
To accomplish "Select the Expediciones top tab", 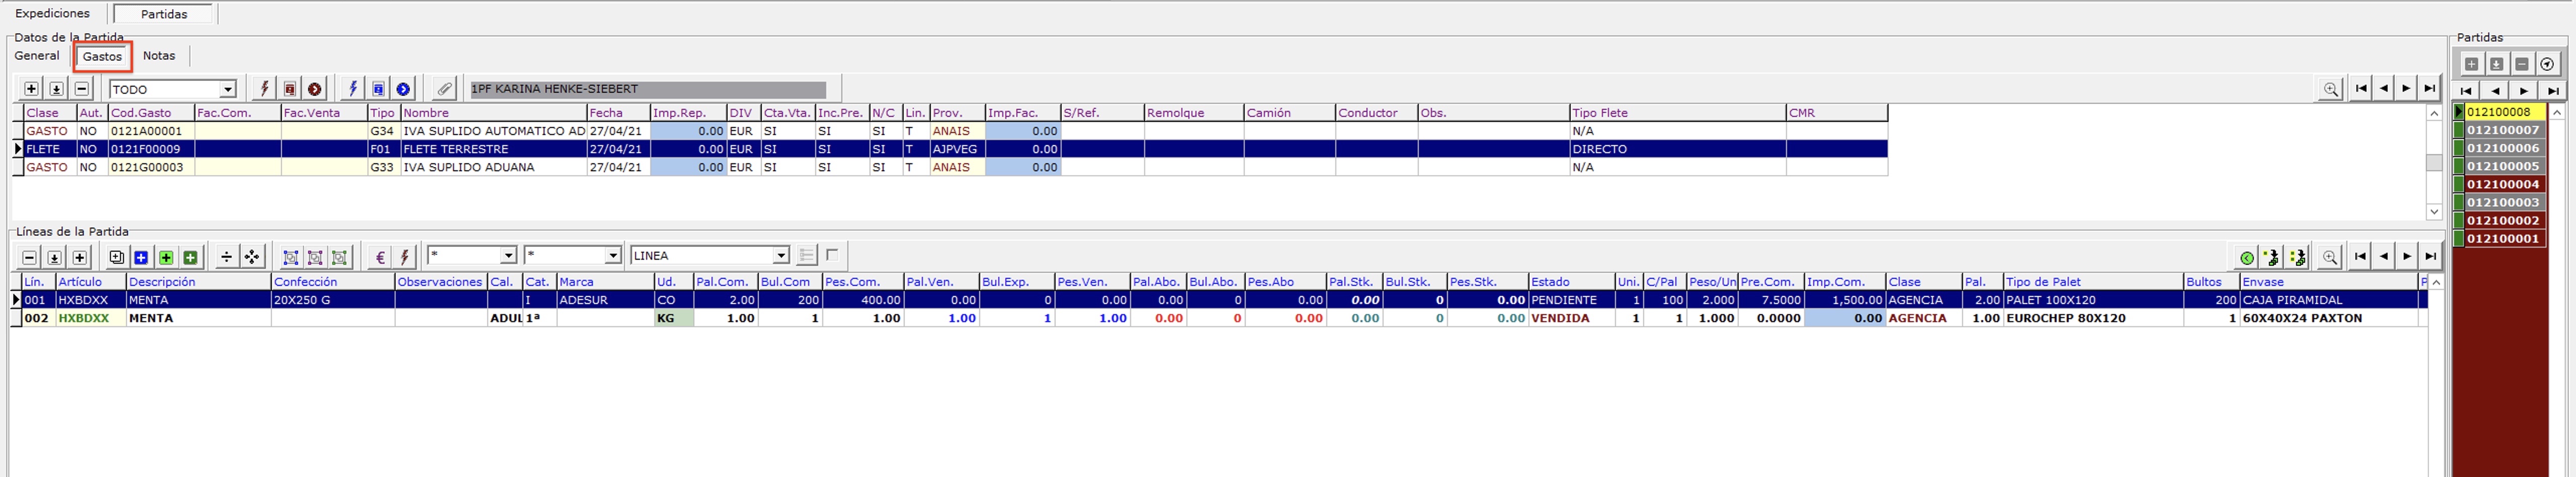I will (x=52, y=14).
